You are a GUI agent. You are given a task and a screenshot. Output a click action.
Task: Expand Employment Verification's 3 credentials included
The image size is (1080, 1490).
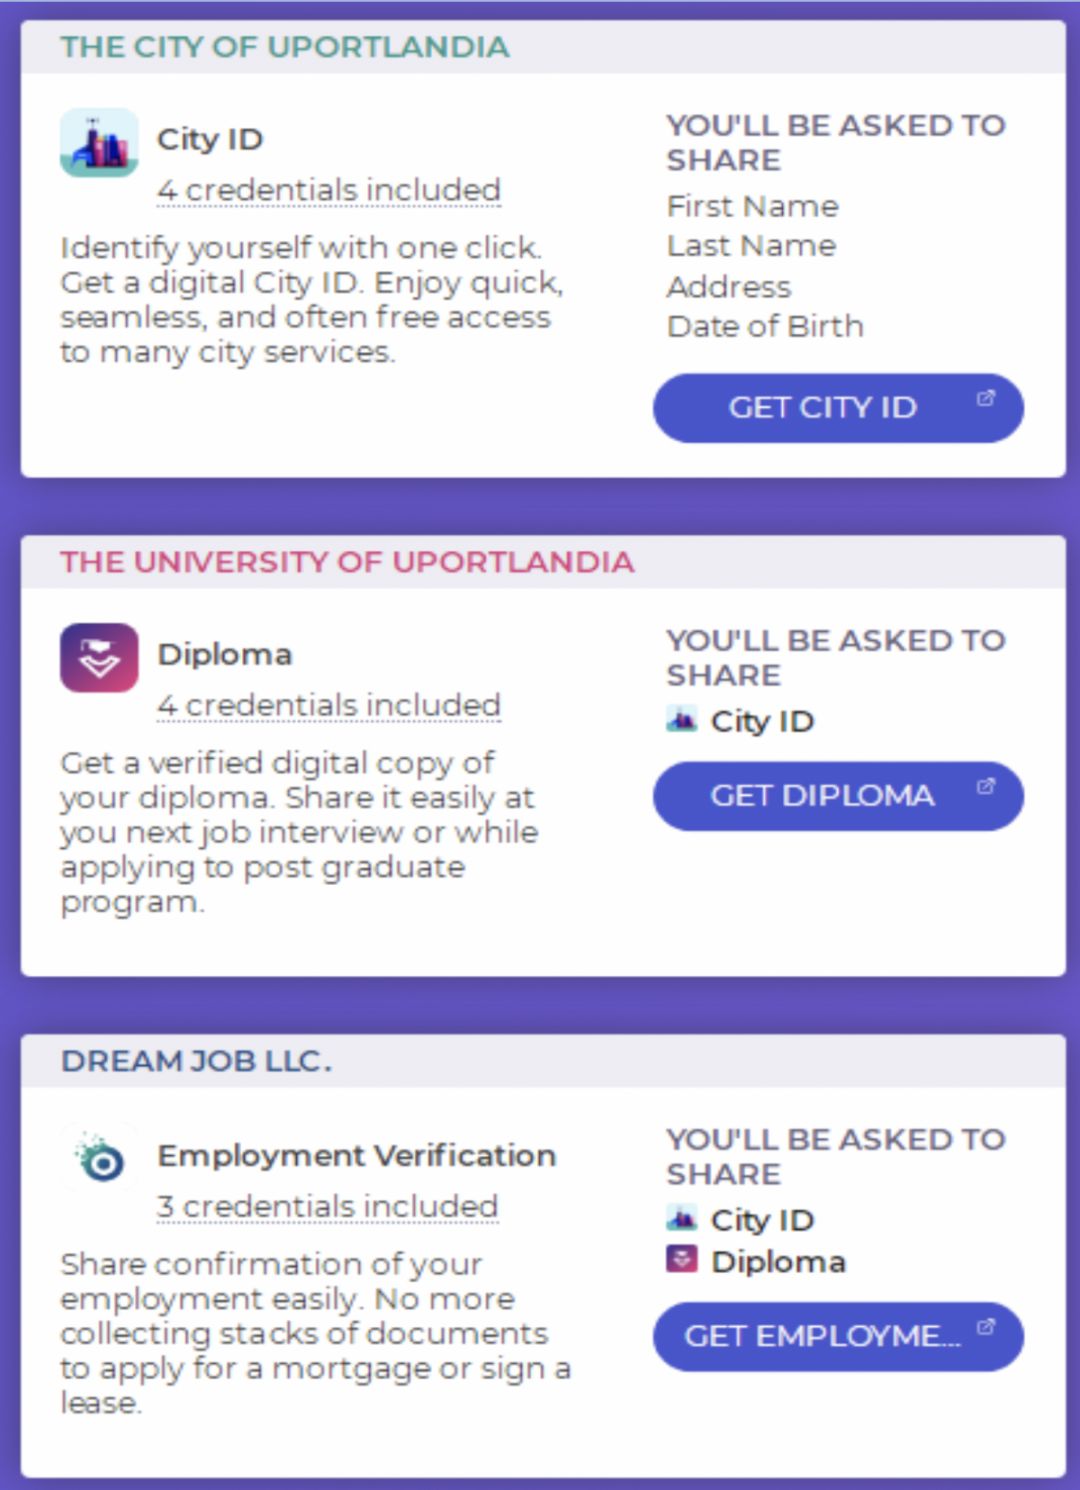coord(327,1206)
